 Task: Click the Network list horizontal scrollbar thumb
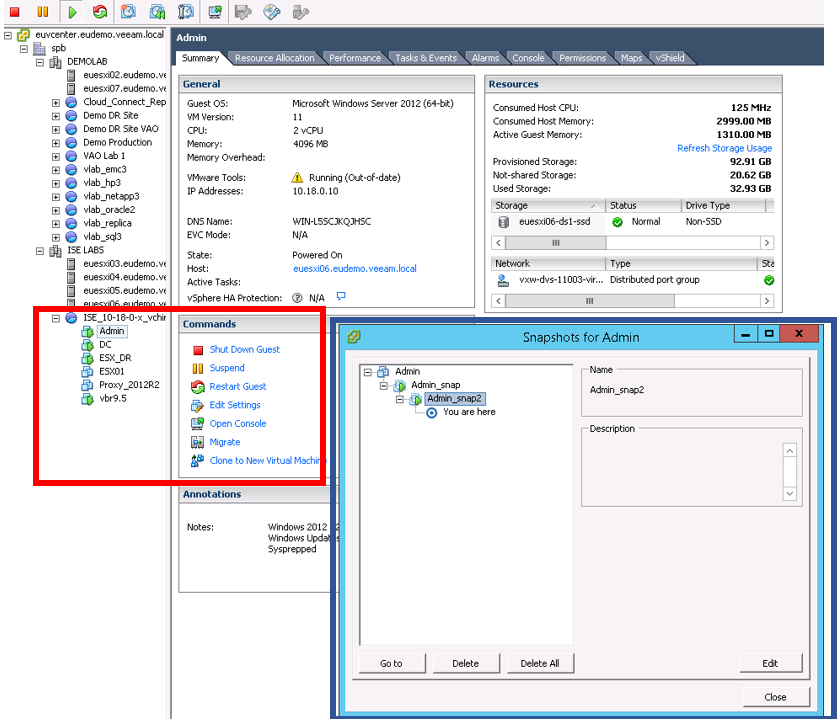[589, 301]
